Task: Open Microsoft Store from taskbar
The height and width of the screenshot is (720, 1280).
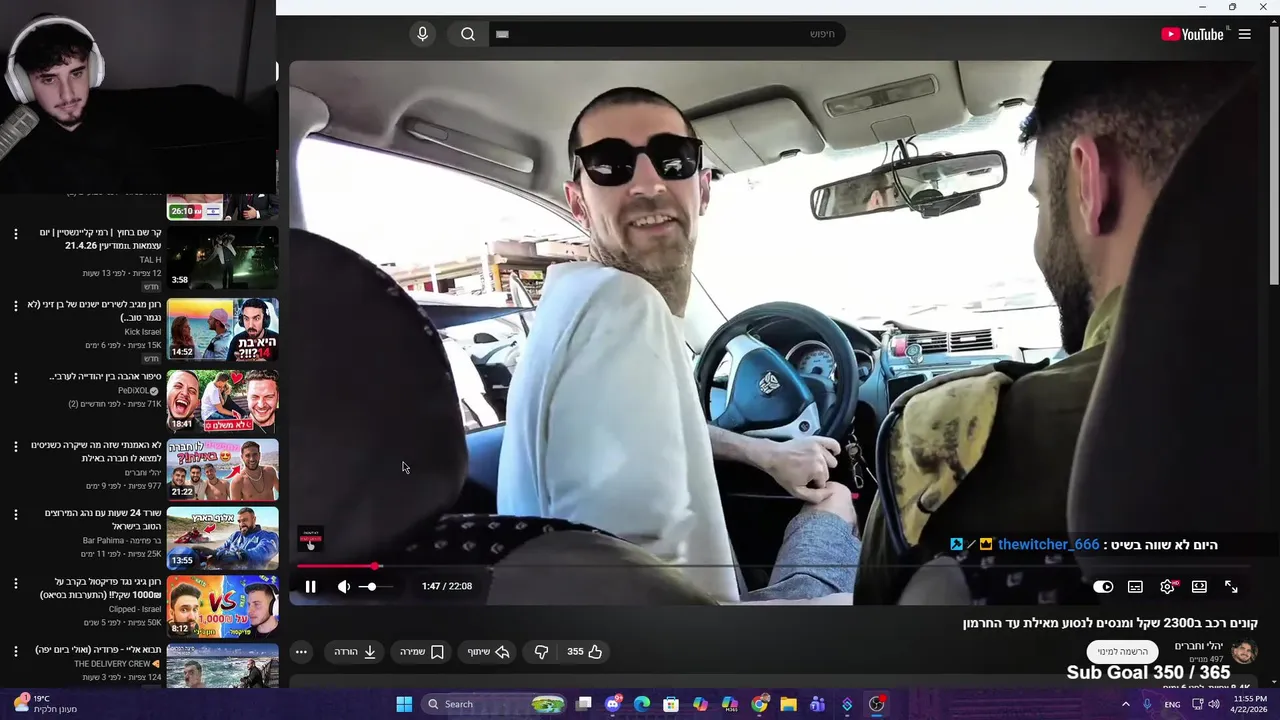Action: click(x=671, y=704)
